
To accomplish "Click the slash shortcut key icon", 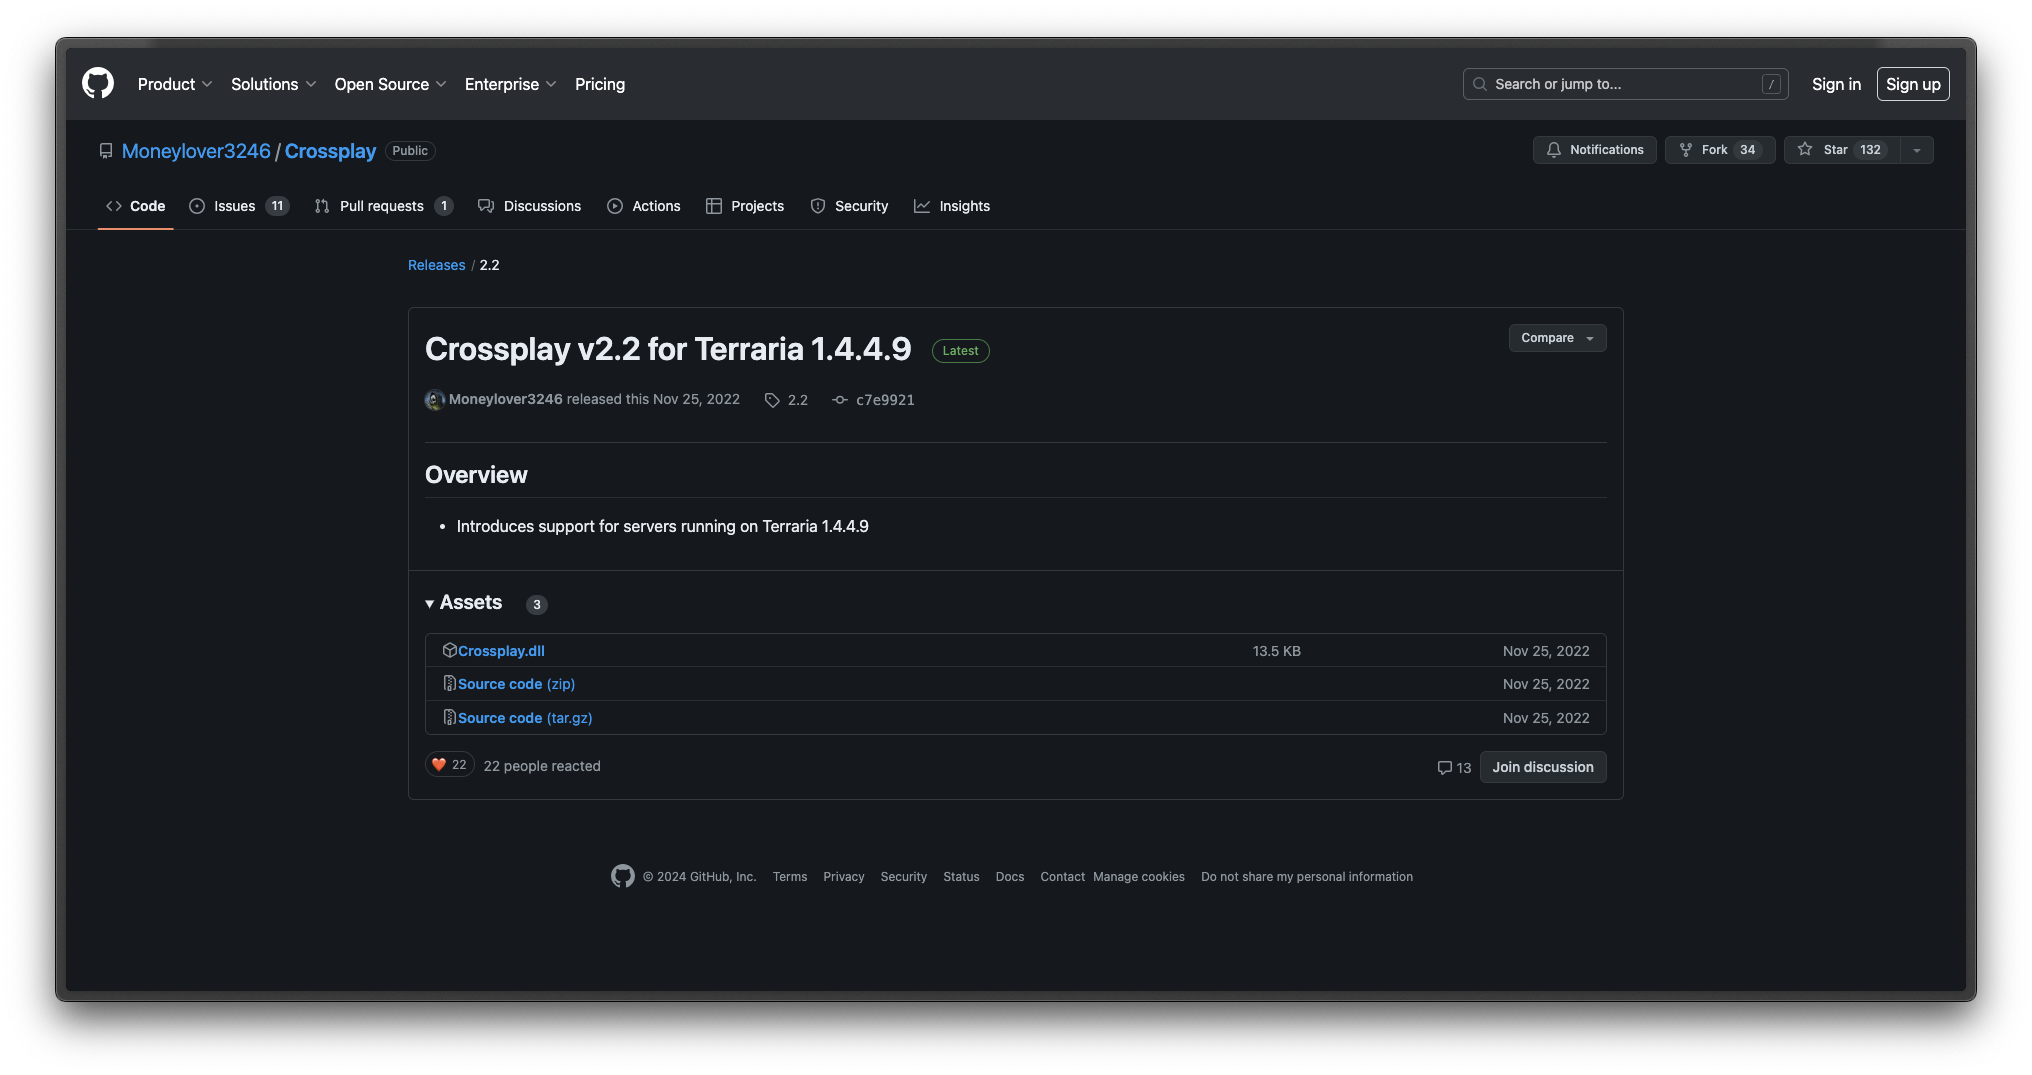I will pos(1771,84).
